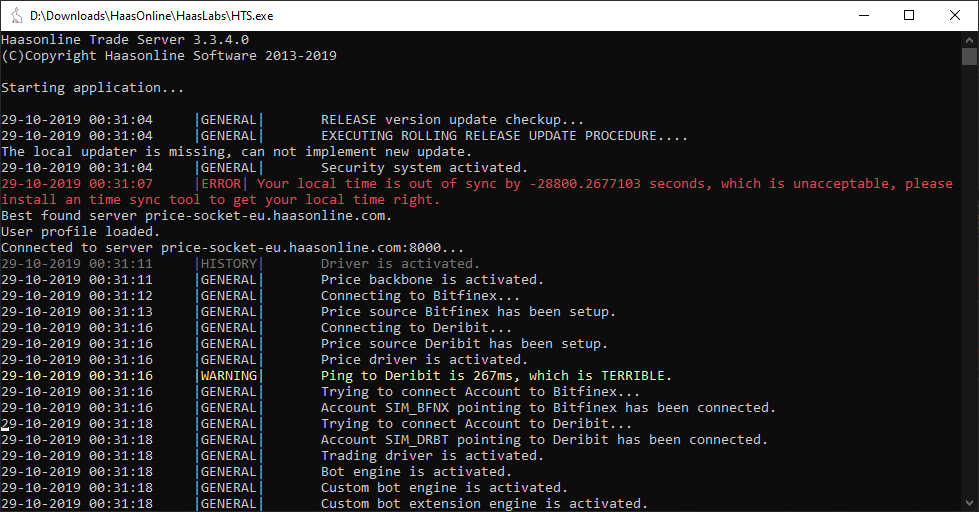
Task: Open the HTS.exe console system menu icon
Action: click(x=16, y=16)
